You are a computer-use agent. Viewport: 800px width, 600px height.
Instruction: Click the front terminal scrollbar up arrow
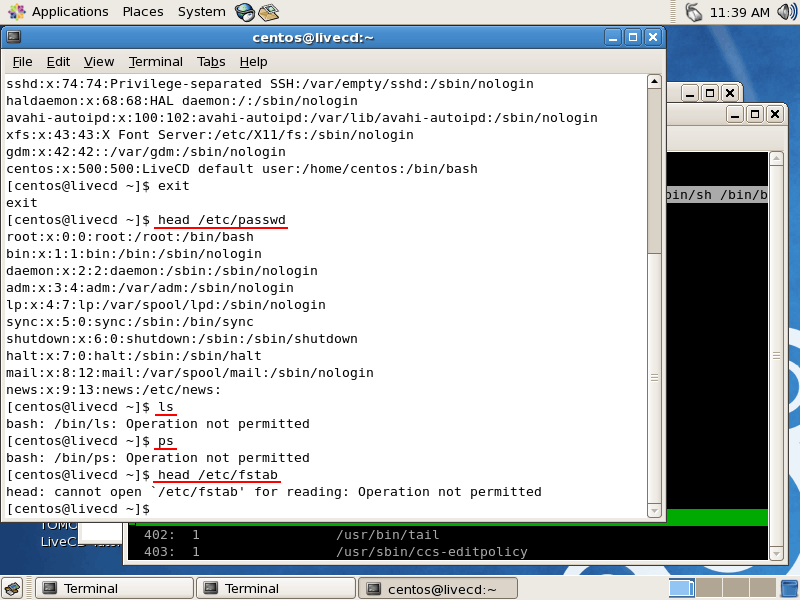click(x=654, y=82)
